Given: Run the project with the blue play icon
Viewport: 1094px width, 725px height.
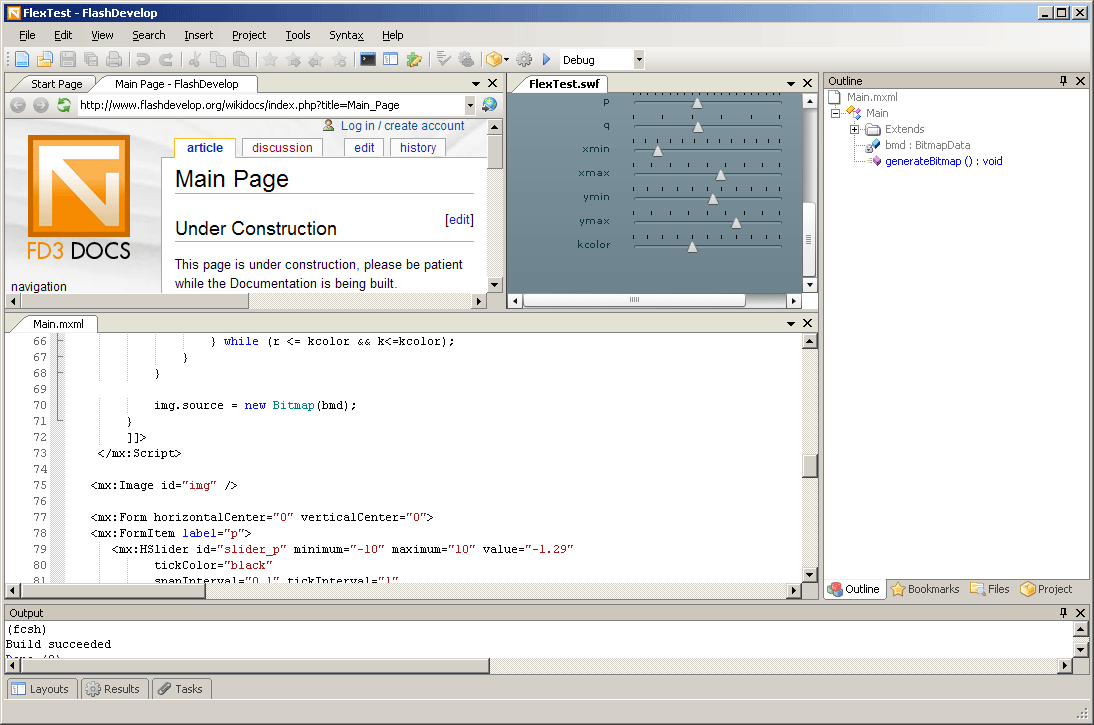Looking at the screenshot, I should [547, 60].
